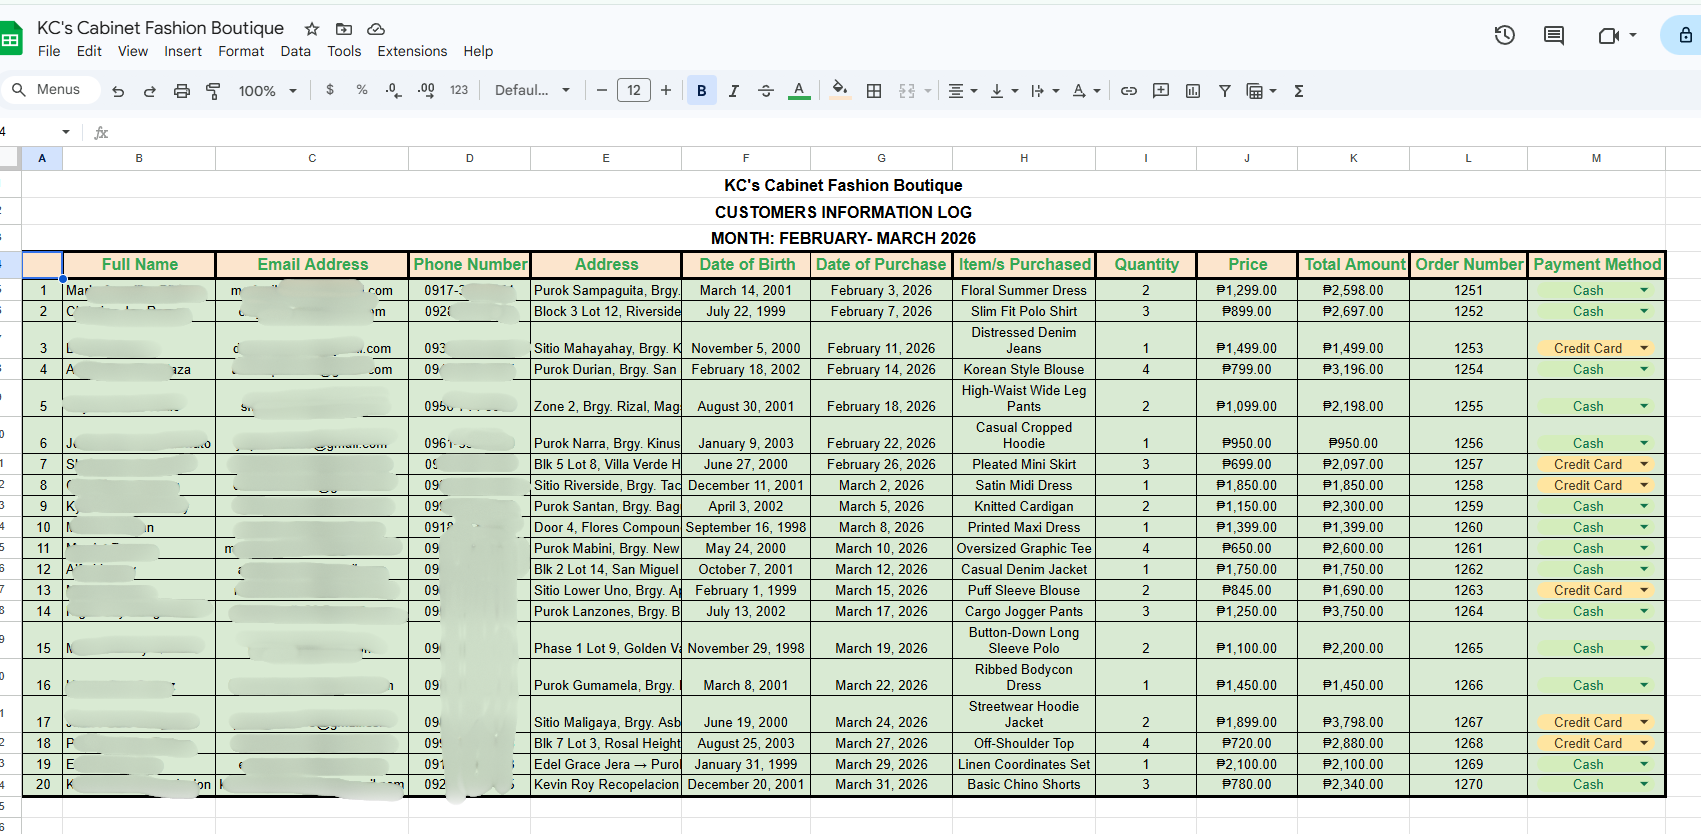The height and width of the screenshot is (834, 1701).
Task: Click the print icon in toolbar
Action: coord(181,91)
